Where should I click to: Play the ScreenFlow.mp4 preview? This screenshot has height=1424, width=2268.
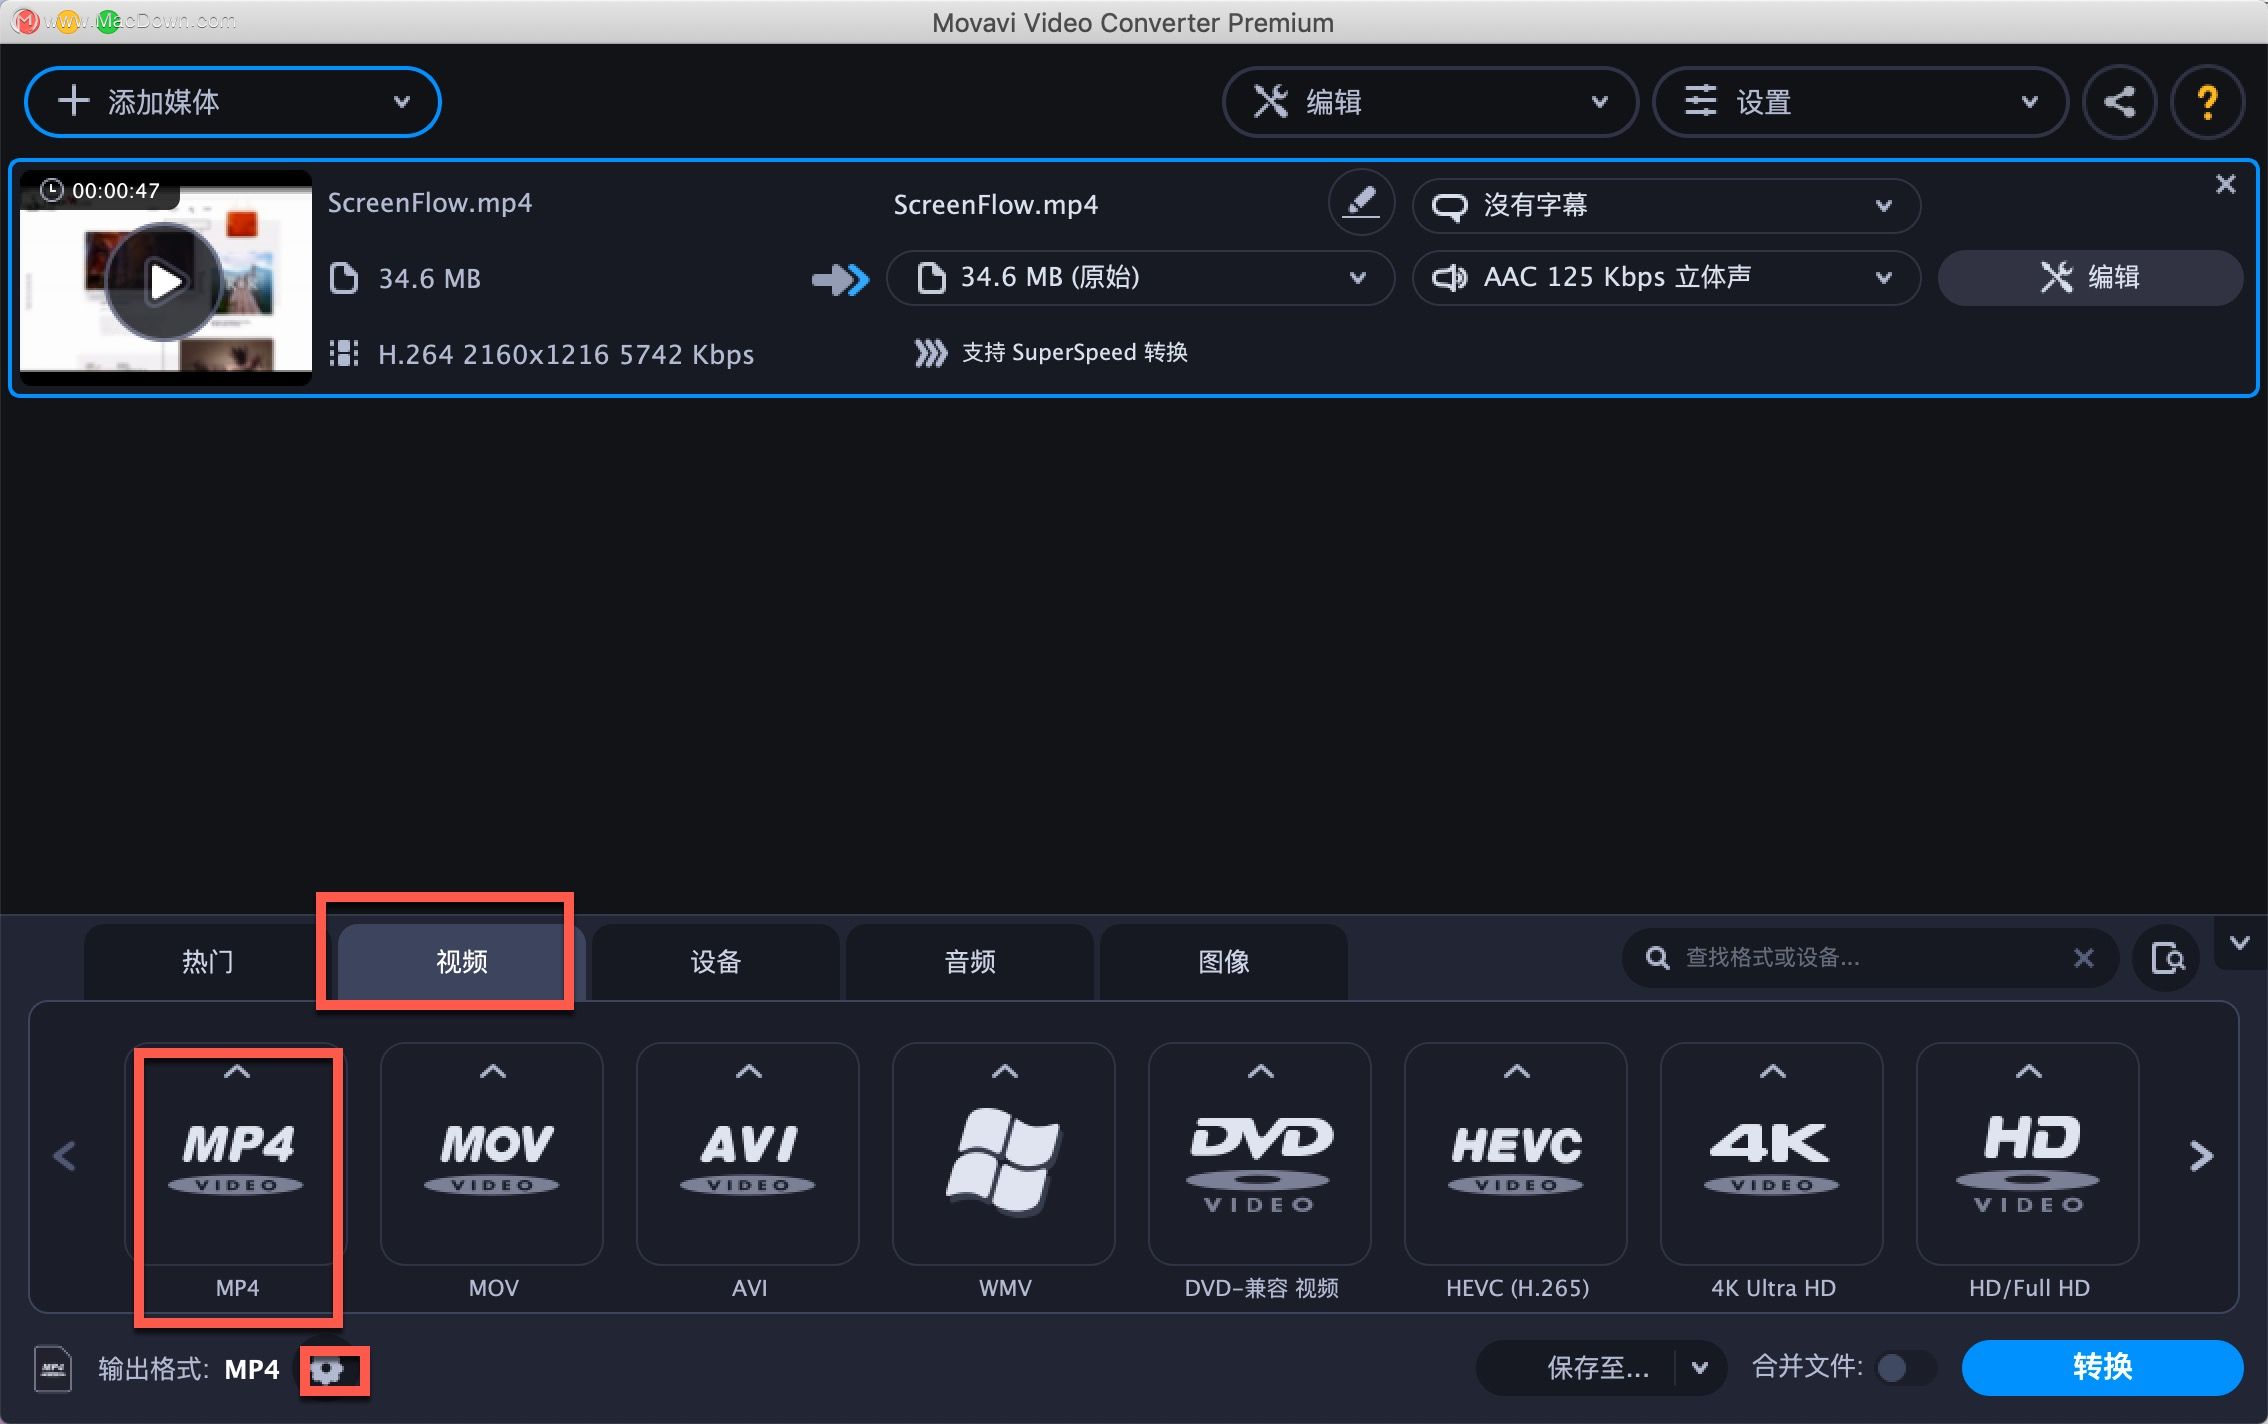tap(164, 281)
